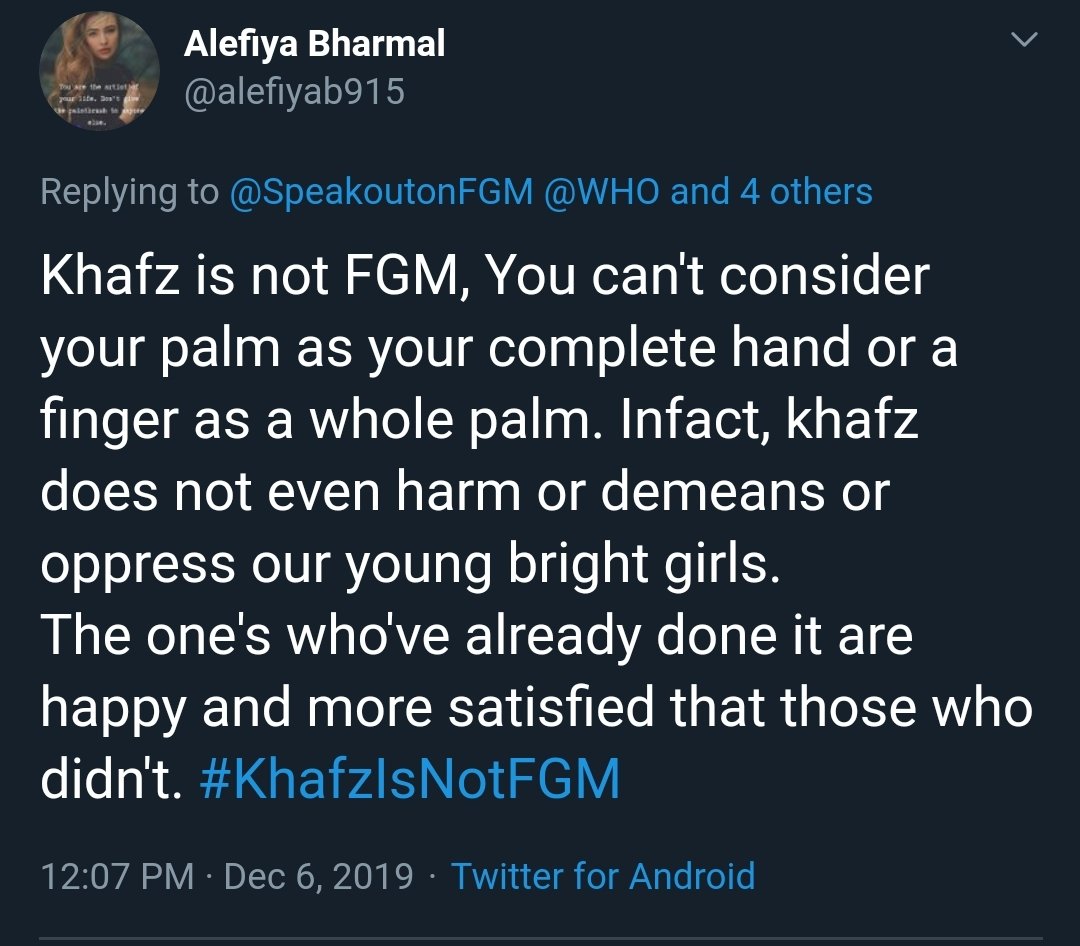This screenshot has height=946, width=1080.
Task: Click the line "The one's who've already"
Action: coord(476,637)
